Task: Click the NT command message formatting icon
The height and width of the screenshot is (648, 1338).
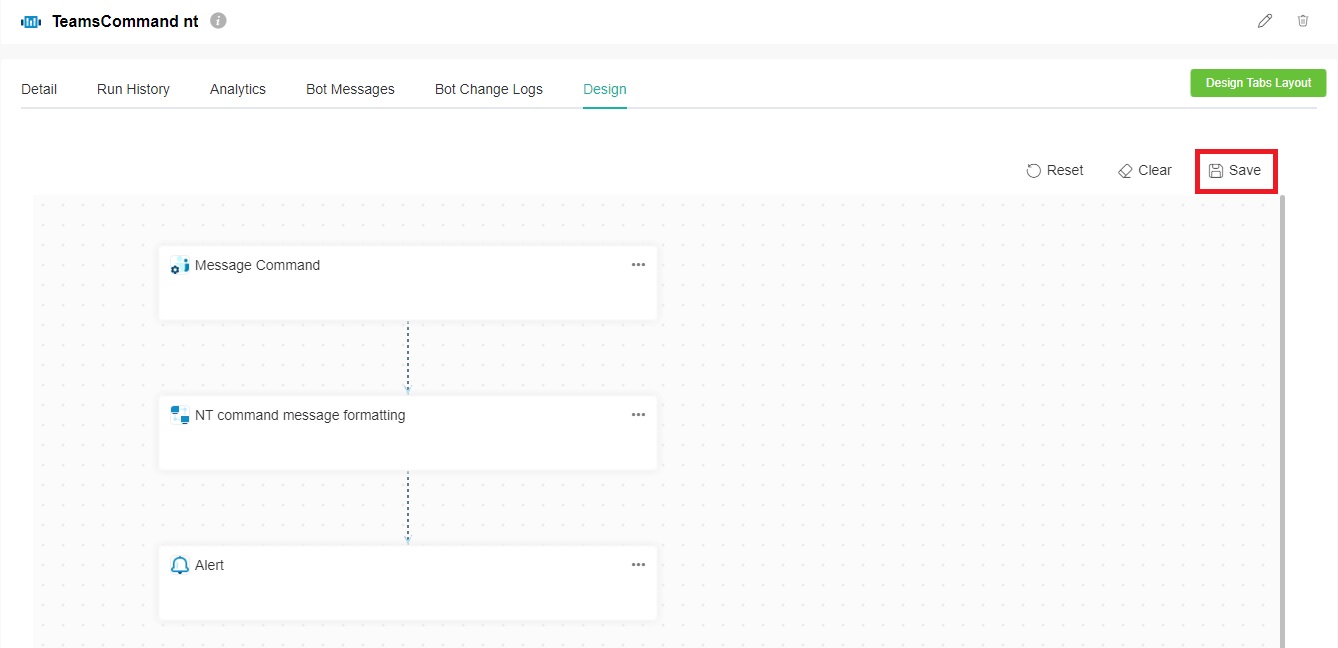Action: (x=180, y=415)
